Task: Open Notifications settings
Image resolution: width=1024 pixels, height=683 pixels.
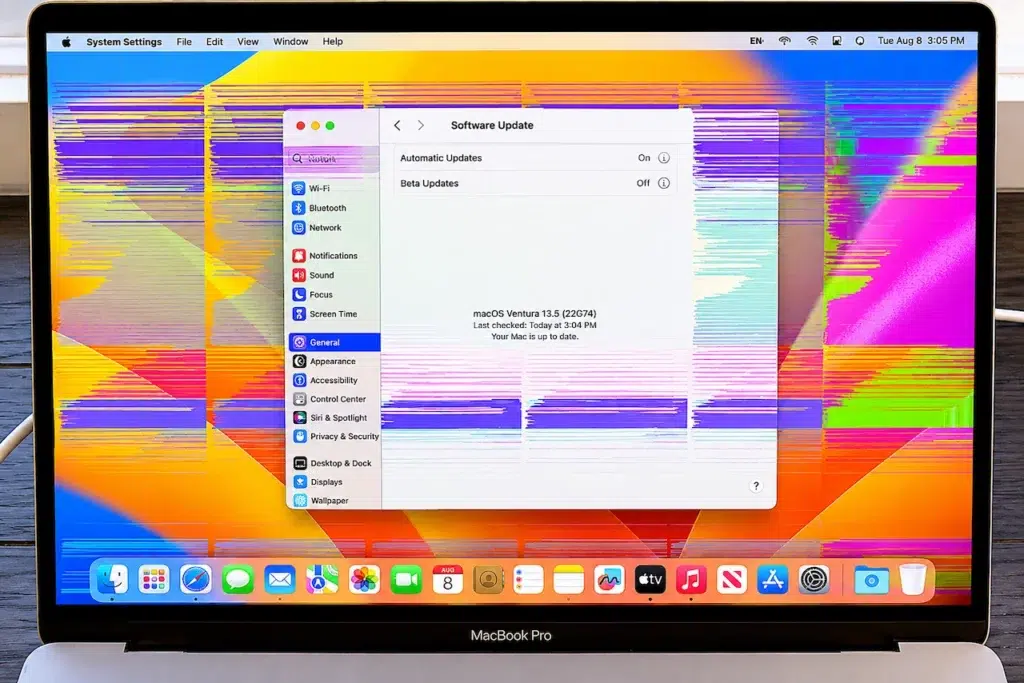Action: click(x=333, y=255)
